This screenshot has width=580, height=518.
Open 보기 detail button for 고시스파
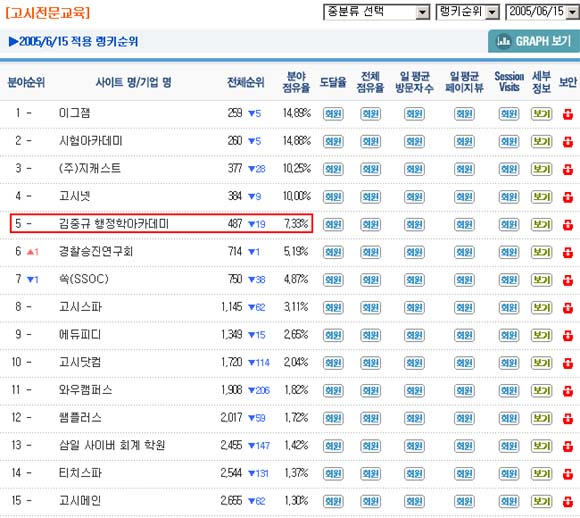point(542,308)
